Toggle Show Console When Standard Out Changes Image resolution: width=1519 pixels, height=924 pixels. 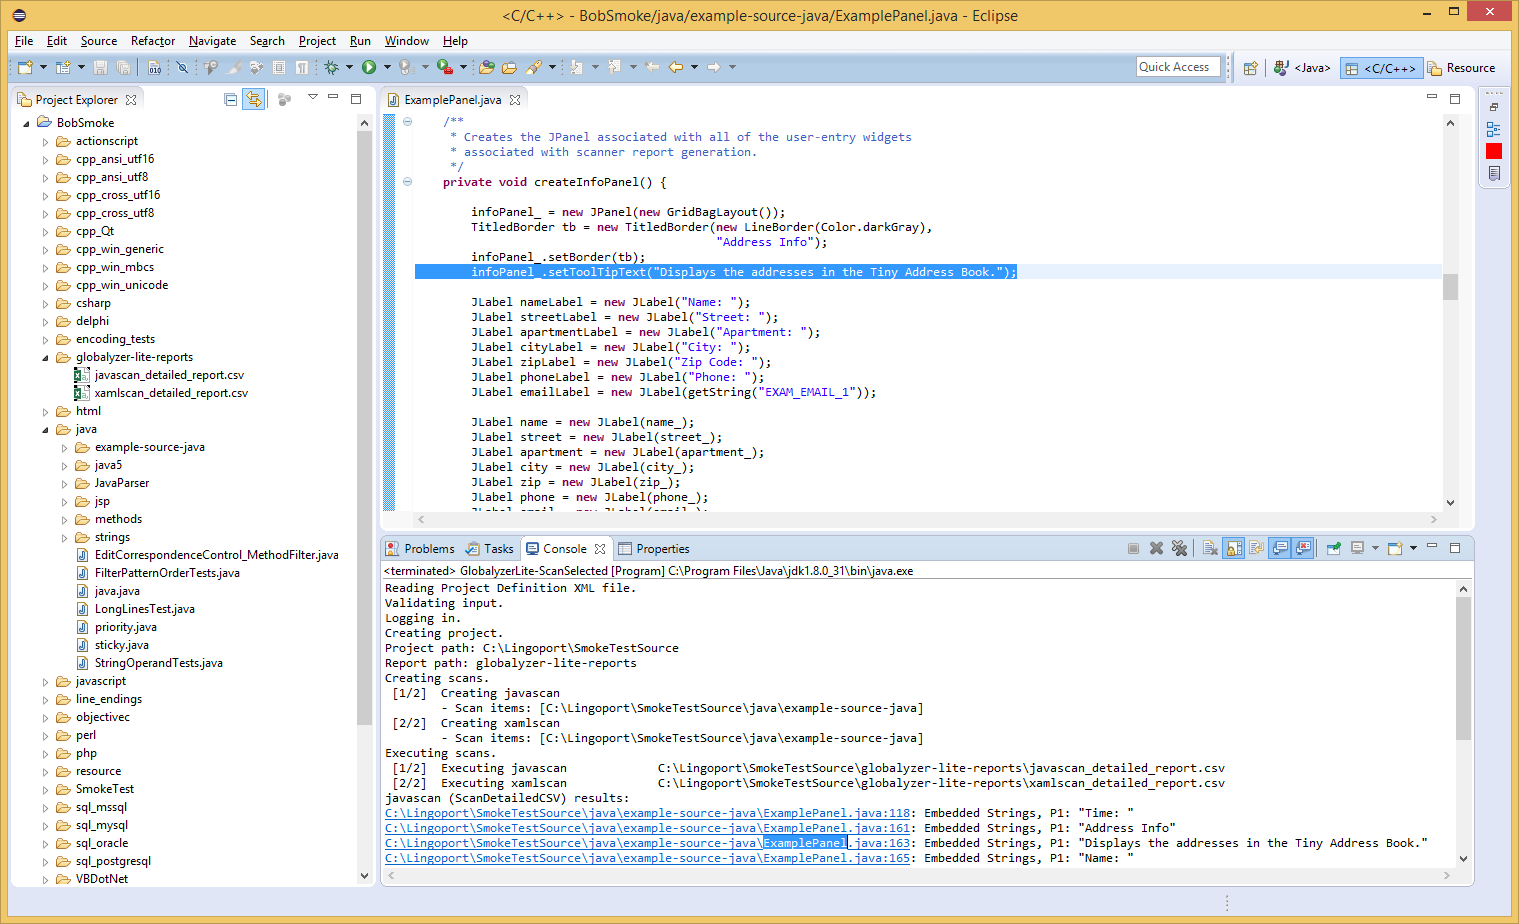1280,548
